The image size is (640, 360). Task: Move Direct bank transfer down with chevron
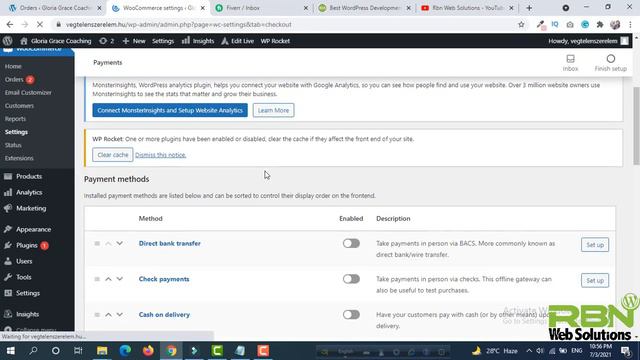coord(120,243)
